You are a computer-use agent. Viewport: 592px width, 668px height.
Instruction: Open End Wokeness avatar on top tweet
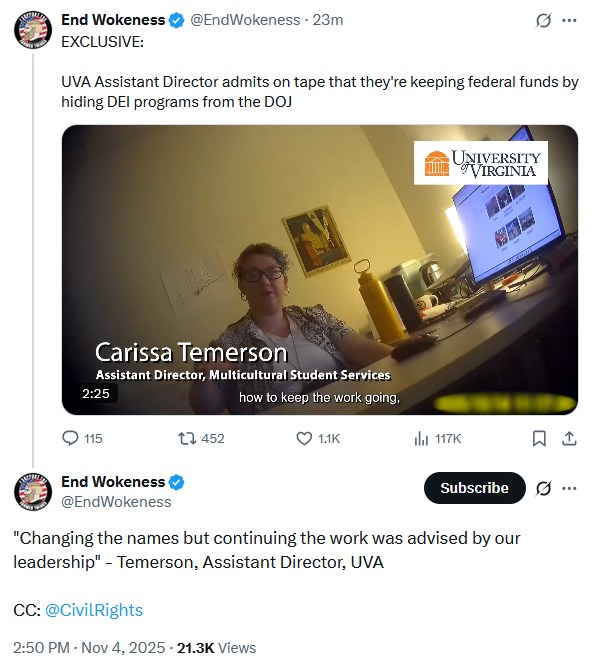click(33, 30)
